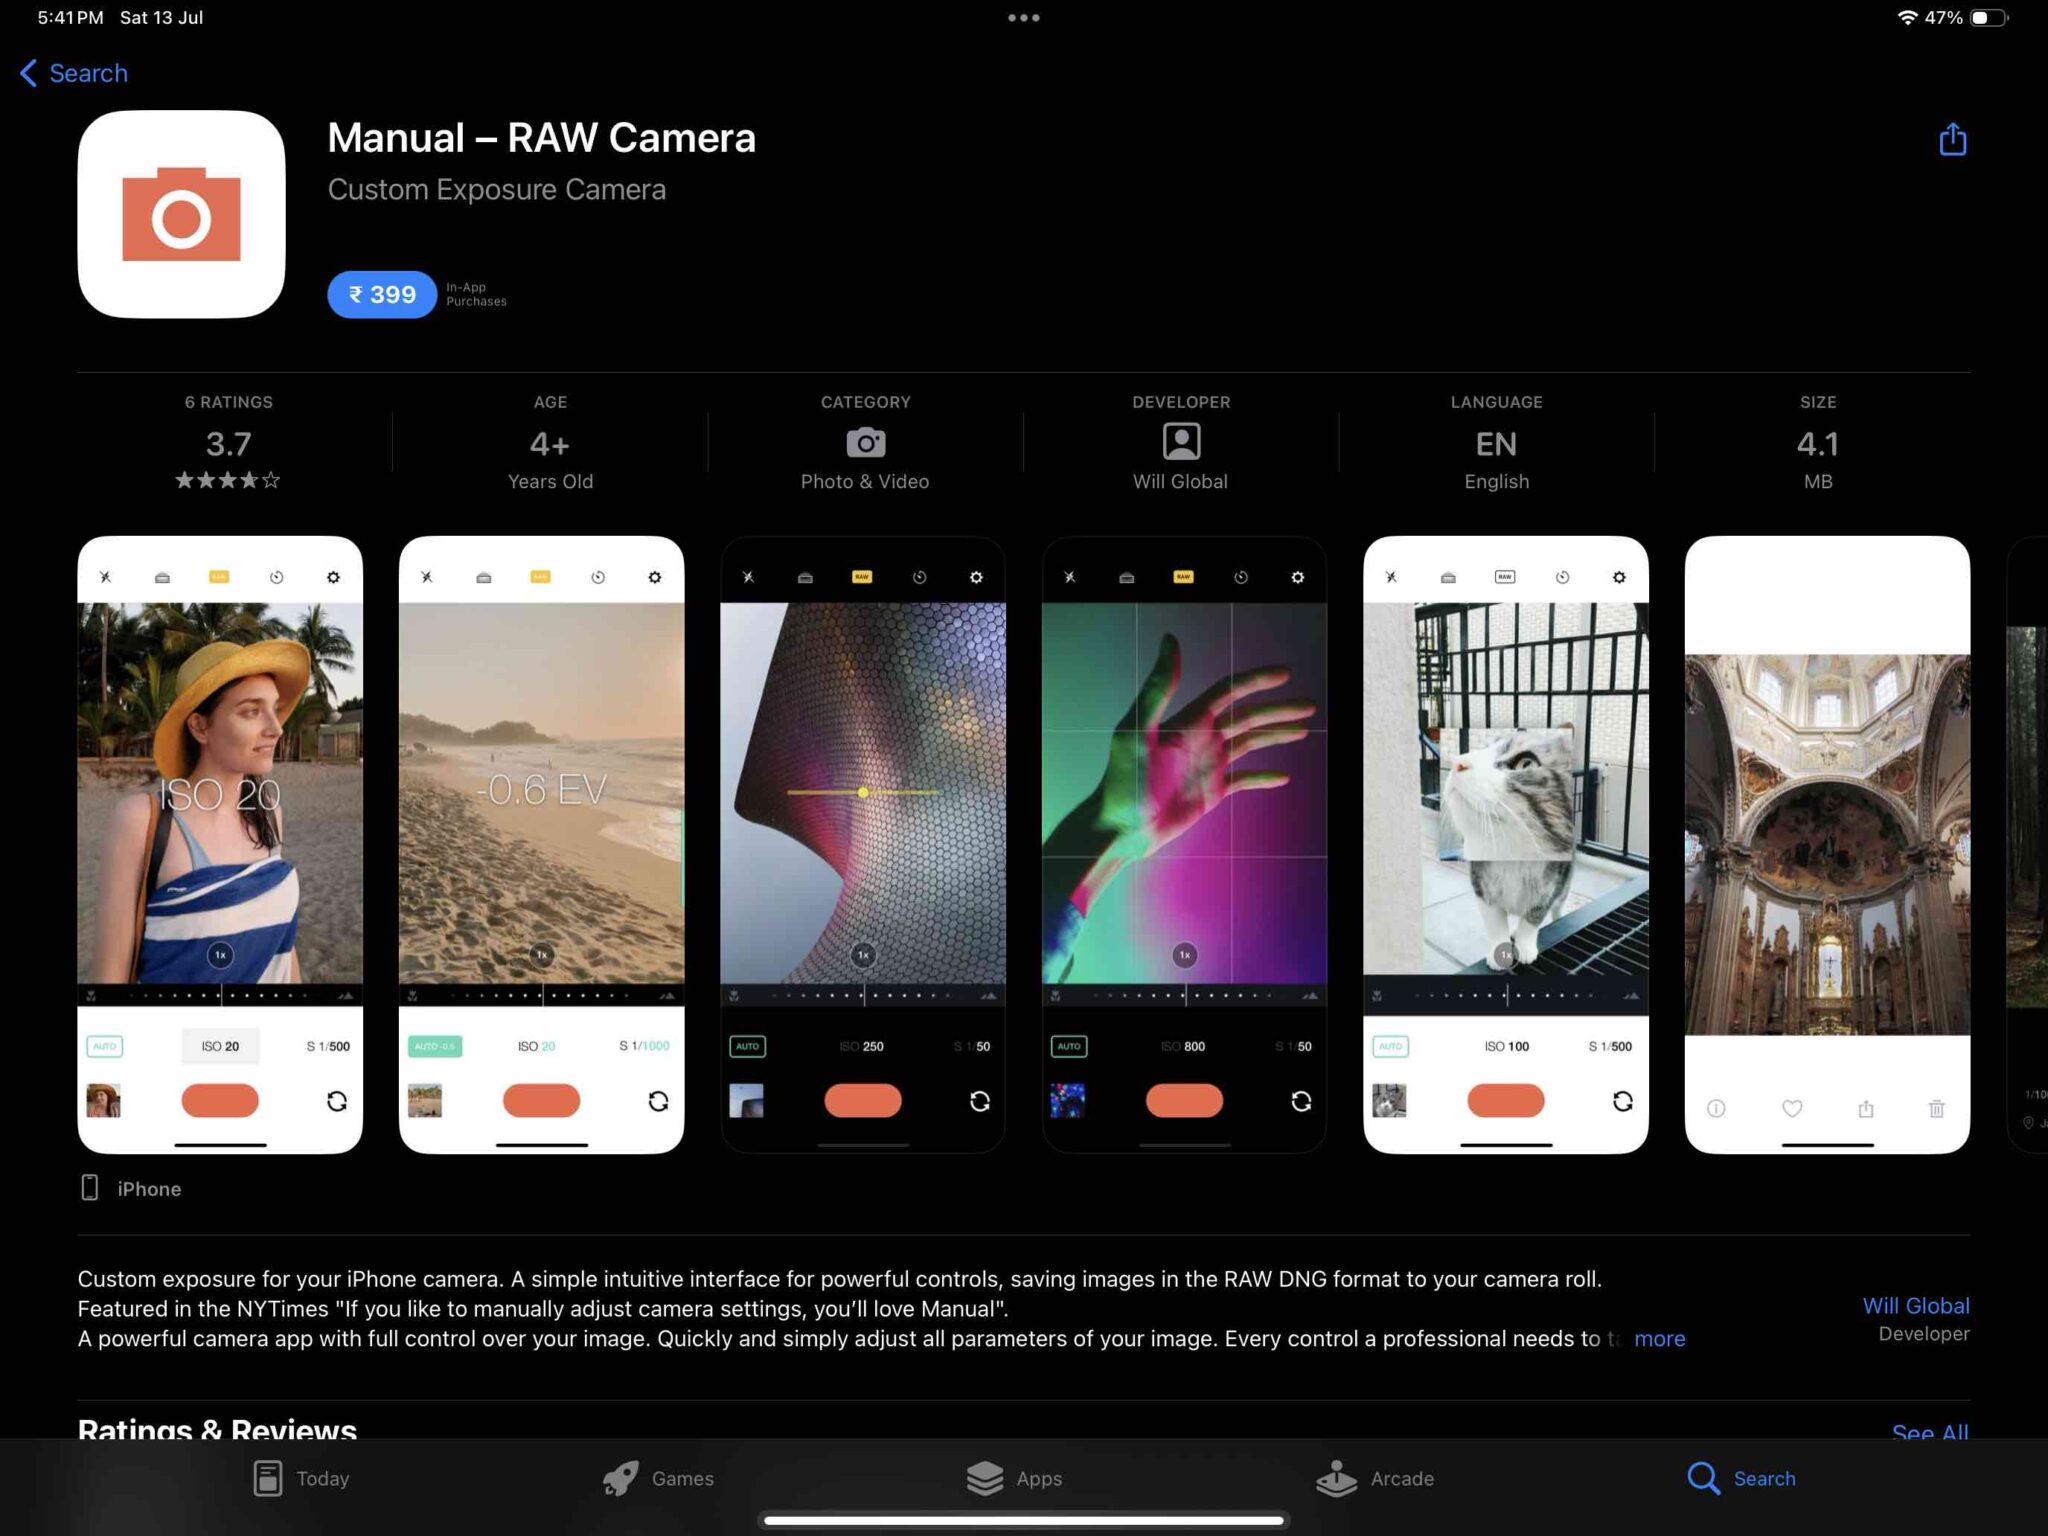2048x1536 pixels.
Task: Tap the Manual app's orange camera icon
Action: [x=181, y=214]
